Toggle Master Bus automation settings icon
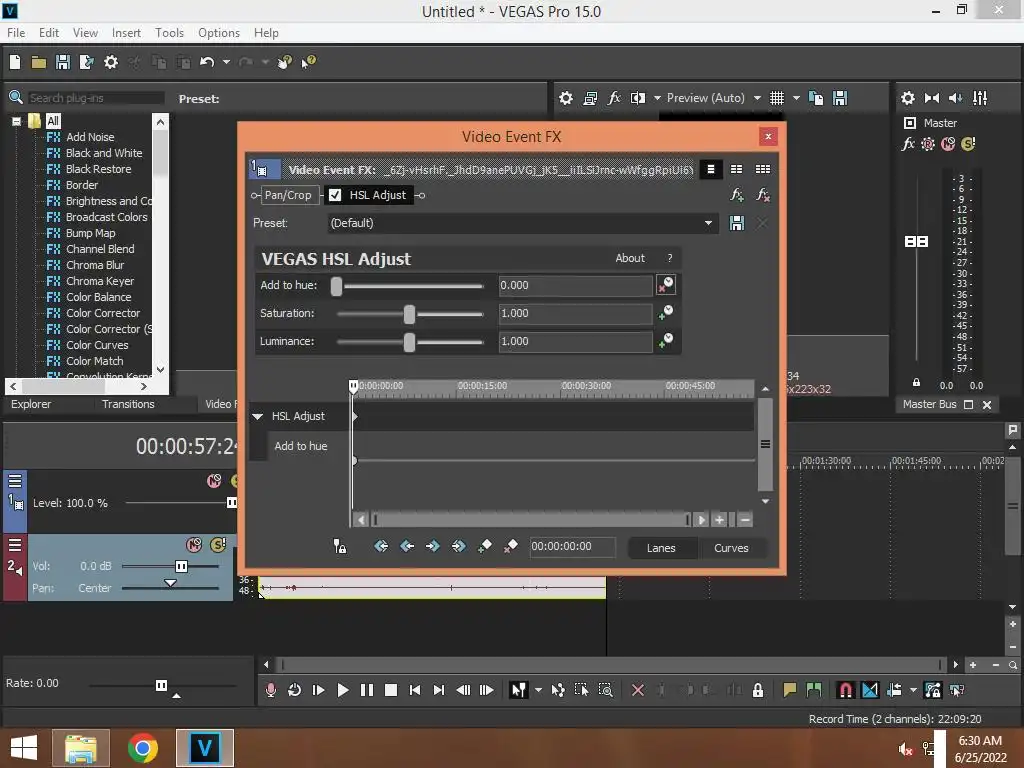This screenshot has height=768, width=1024. click(928, 144)
